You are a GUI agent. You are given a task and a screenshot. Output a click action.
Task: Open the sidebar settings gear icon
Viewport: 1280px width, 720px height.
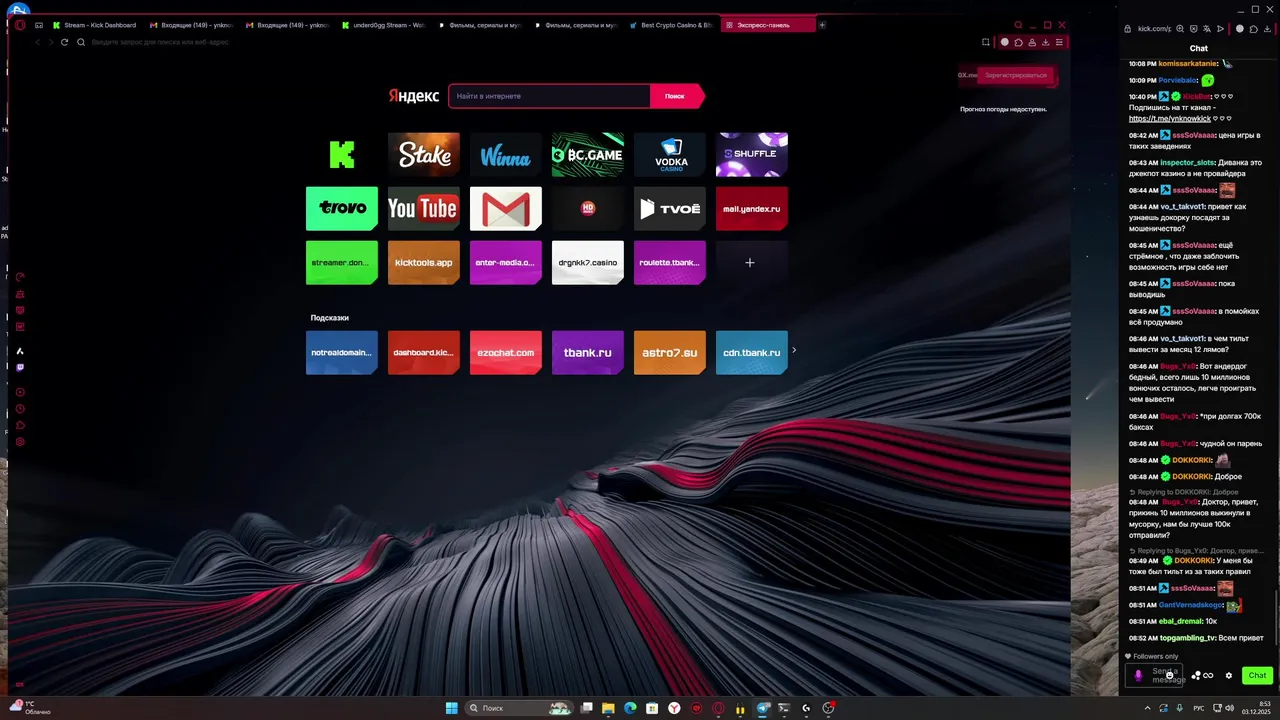point(20,442)
